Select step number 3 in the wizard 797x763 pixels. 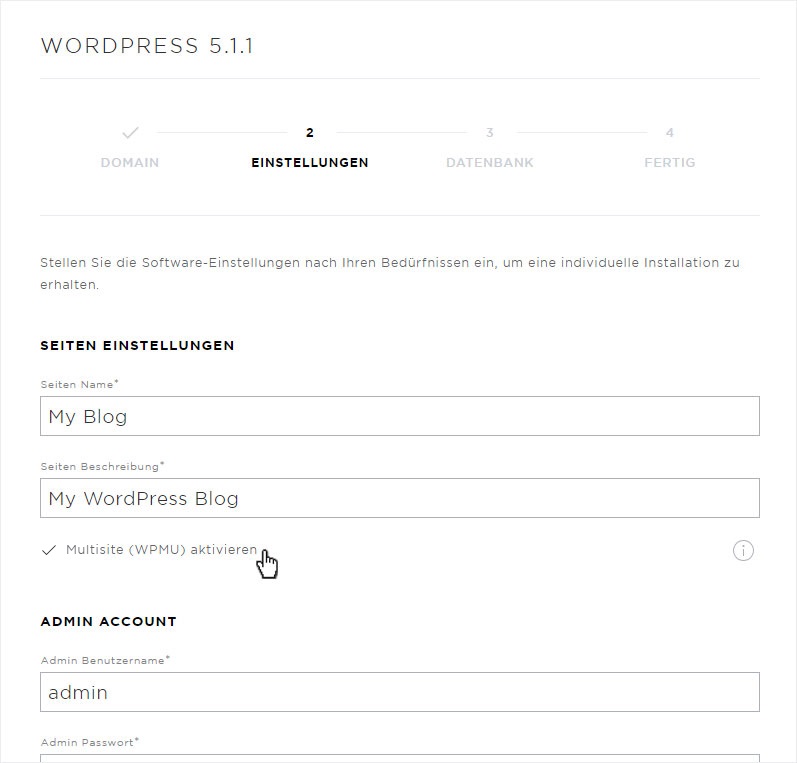[489, 133]
